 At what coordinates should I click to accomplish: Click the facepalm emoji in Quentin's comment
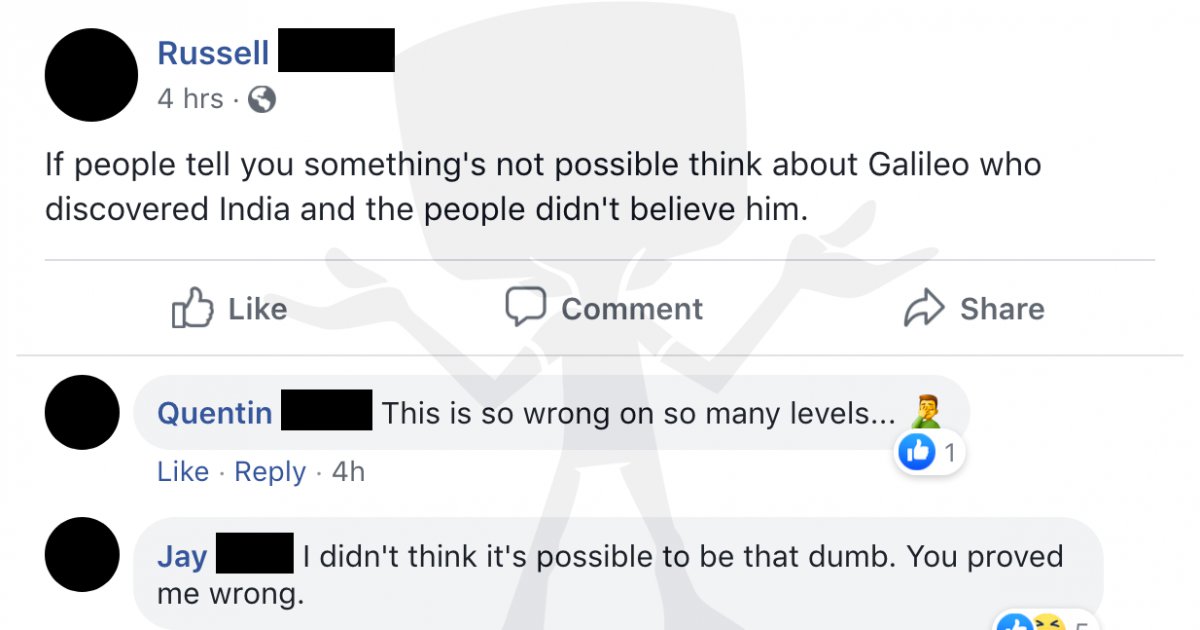coord(926,411)
